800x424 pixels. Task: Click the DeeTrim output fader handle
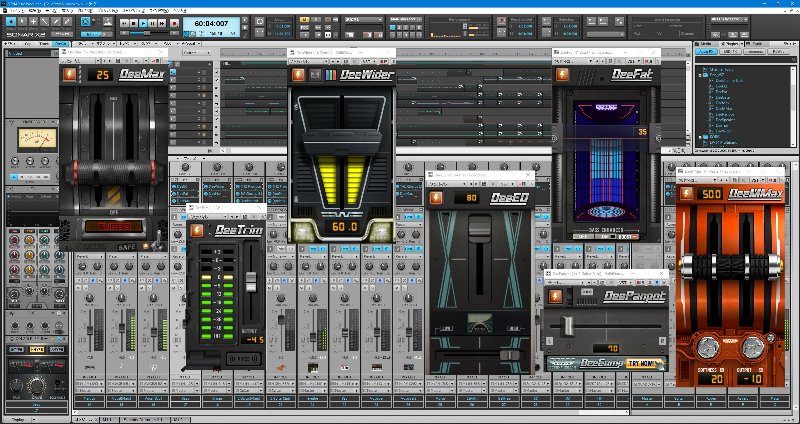click(x=251, y=282)
